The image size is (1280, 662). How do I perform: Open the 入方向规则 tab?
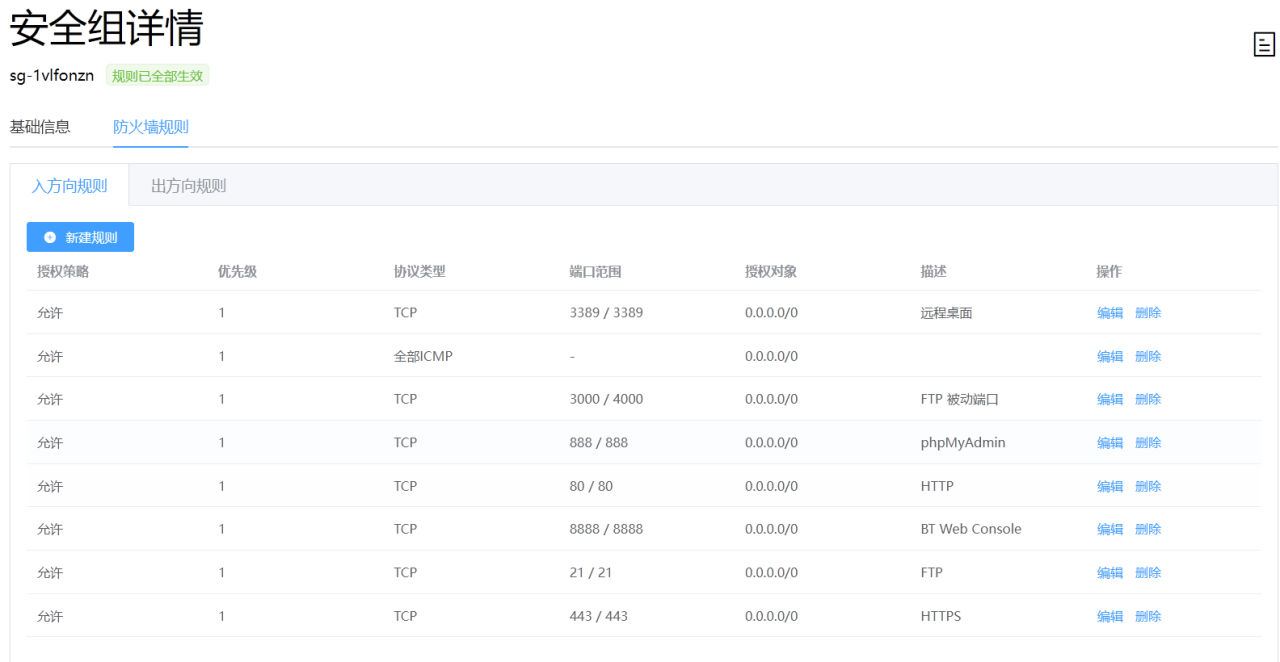pyautogui.click(x=70, y=186)
